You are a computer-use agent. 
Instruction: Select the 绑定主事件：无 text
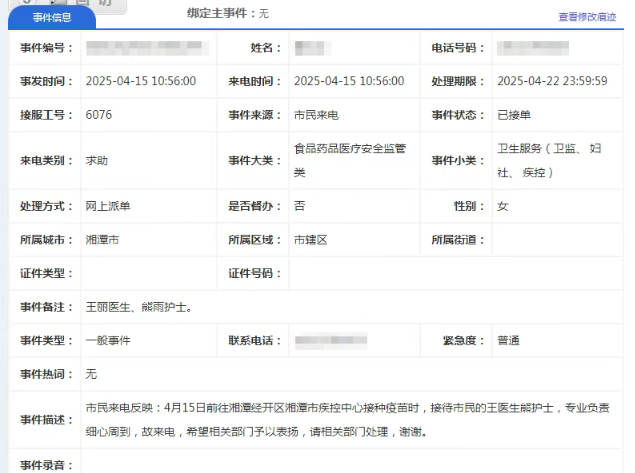[228, 13]
